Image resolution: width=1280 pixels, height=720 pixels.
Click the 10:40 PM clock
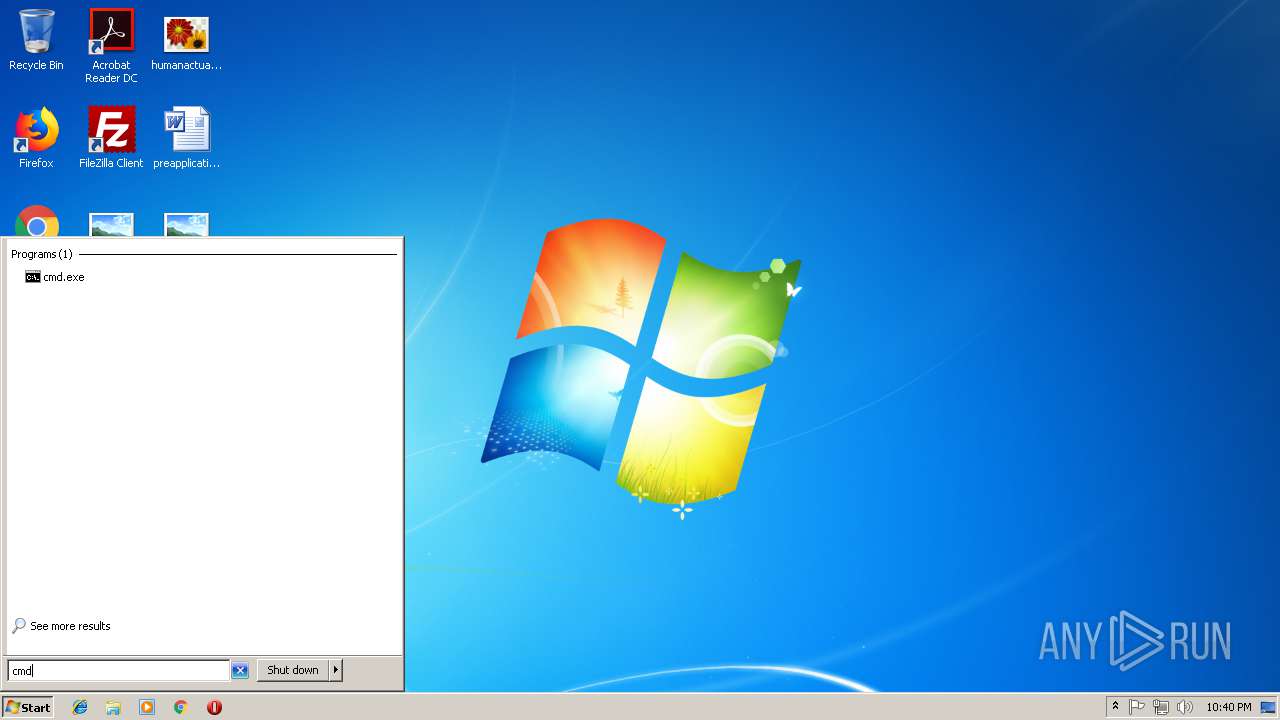click(x=1228, y=707)
